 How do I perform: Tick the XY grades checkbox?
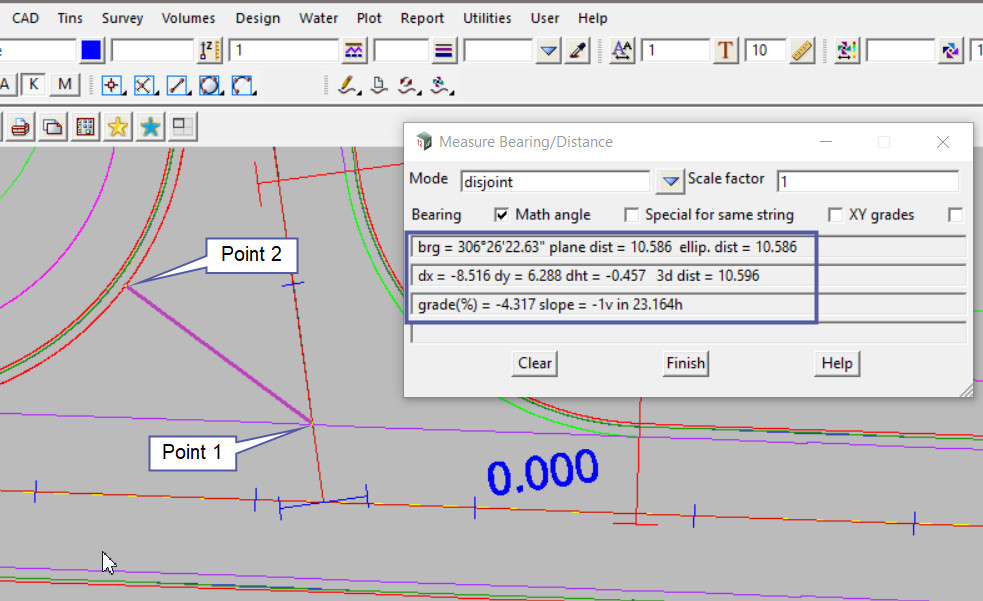pos(835,215)
